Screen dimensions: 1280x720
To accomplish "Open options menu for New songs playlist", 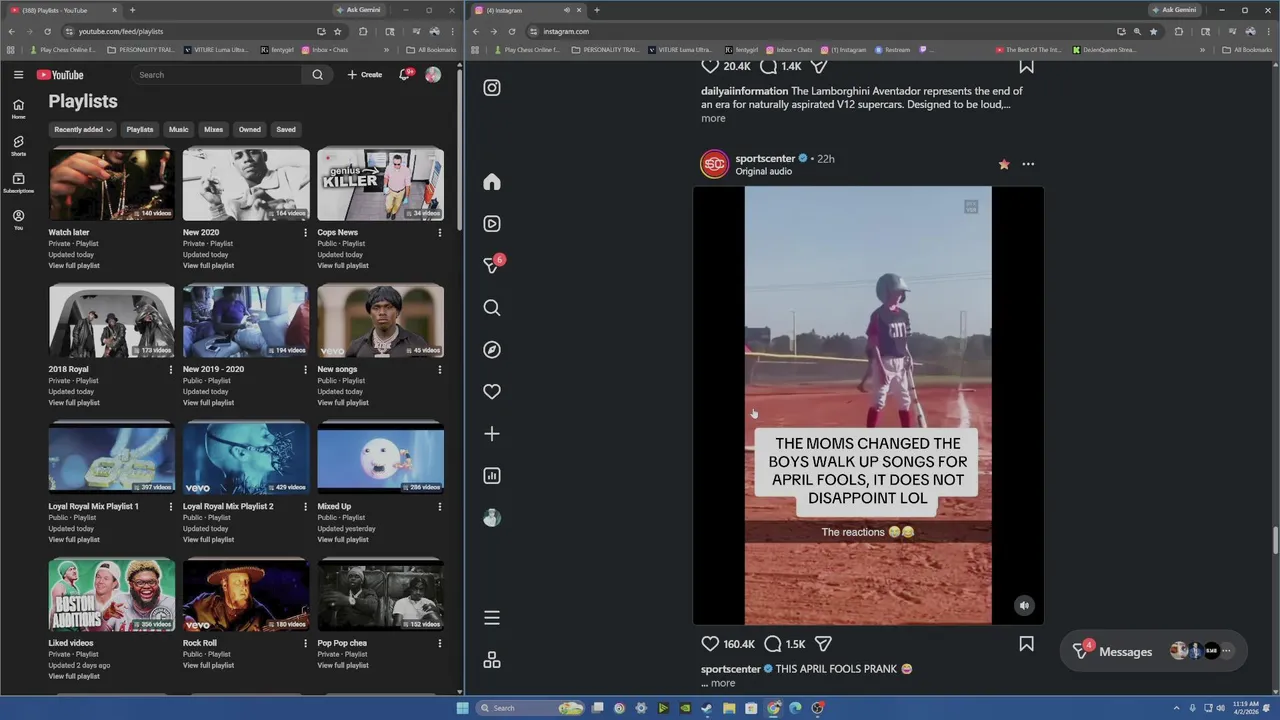I will click(439, 370).
